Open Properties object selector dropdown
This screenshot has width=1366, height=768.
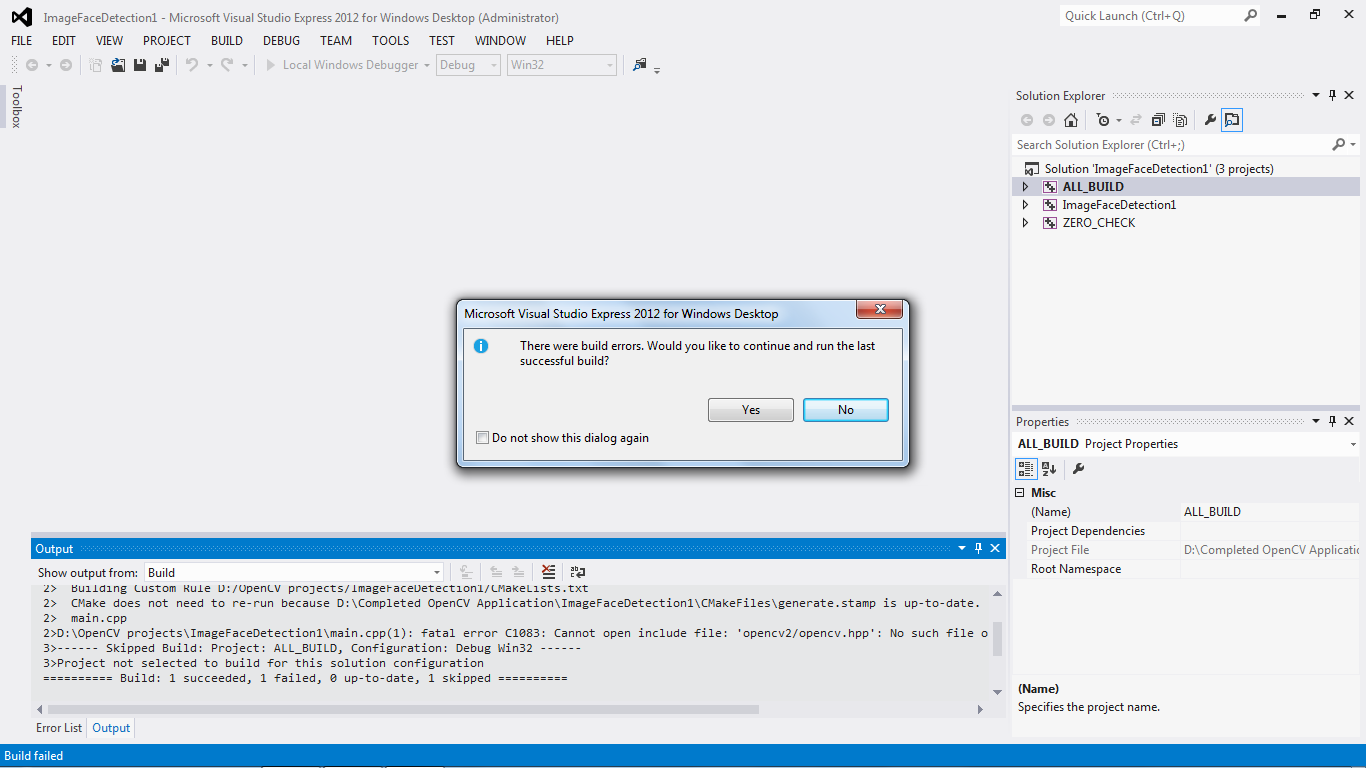coord(1353,444)
